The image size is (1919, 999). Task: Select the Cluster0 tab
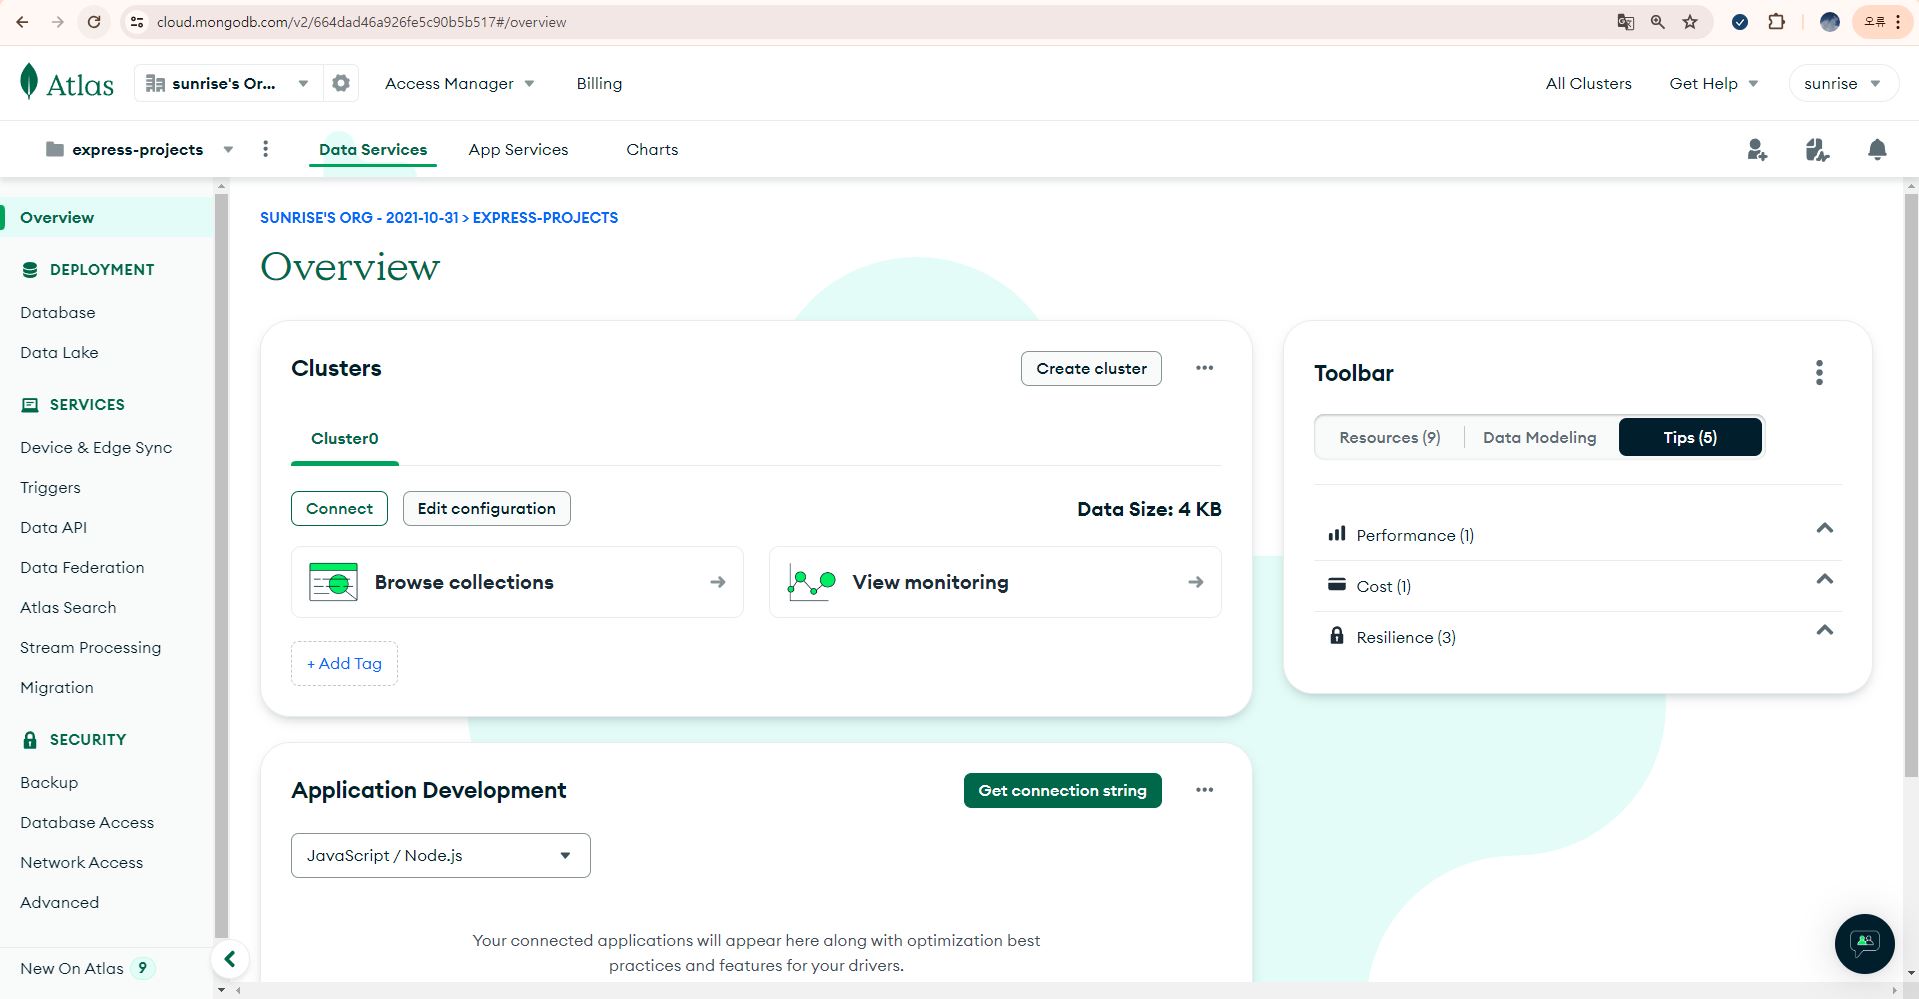[x=344, y=439]
